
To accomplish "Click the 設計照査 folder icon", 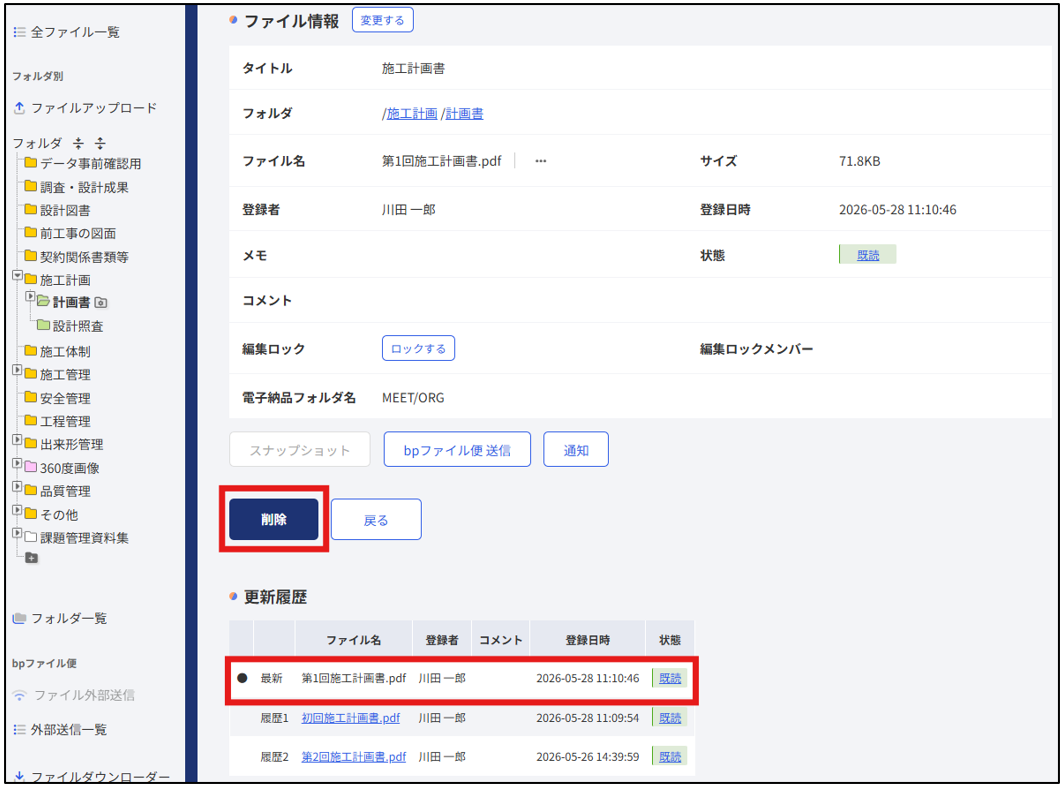I will (43, 325).
